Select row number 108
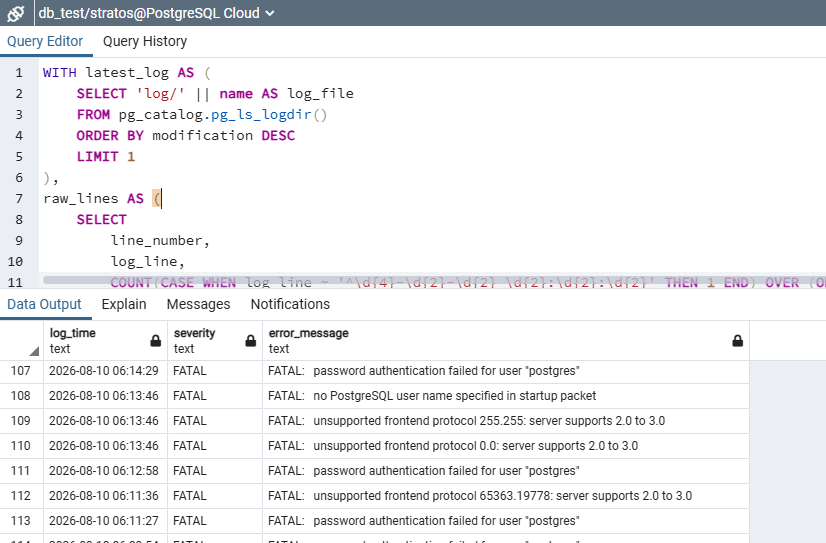Image resolution: width=826 pixels, height=543 pixels. (x=21, y=396)
